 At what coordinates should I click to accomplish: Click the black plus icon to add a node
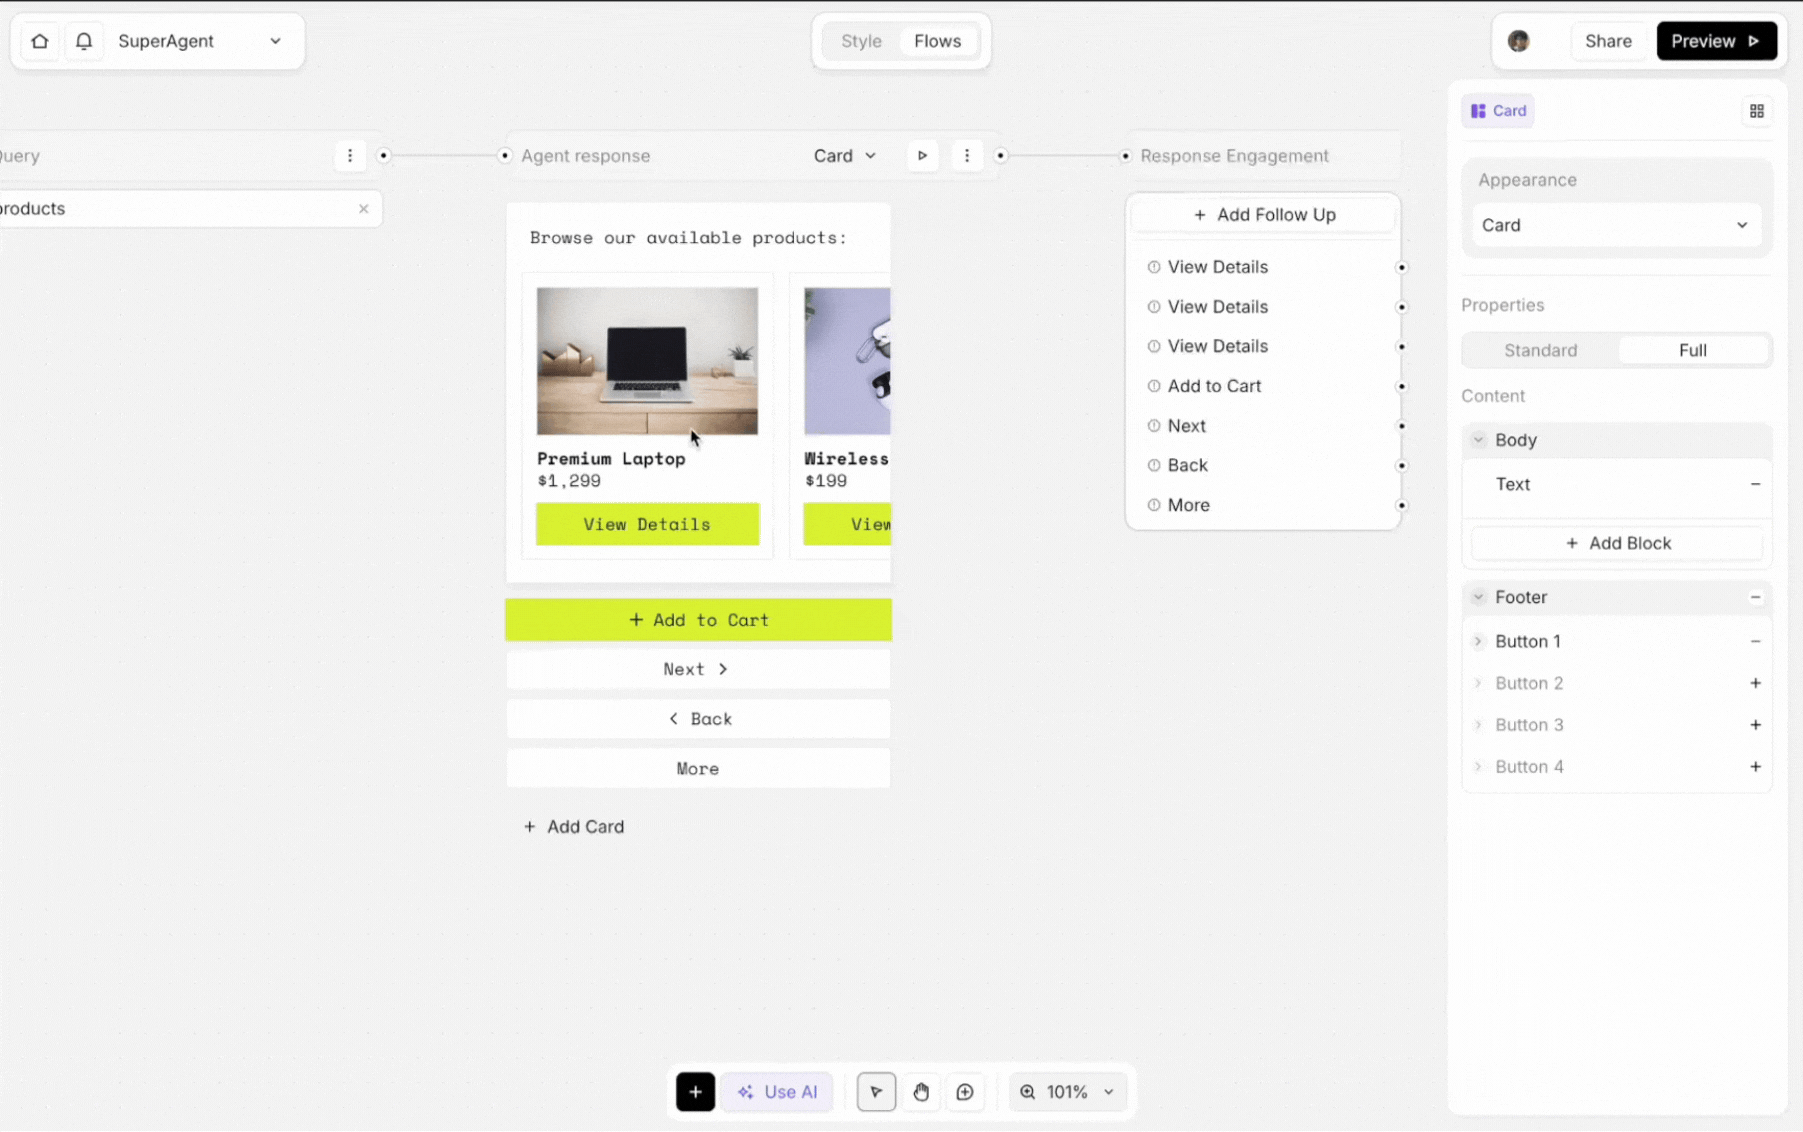[x=695, y=1092]
